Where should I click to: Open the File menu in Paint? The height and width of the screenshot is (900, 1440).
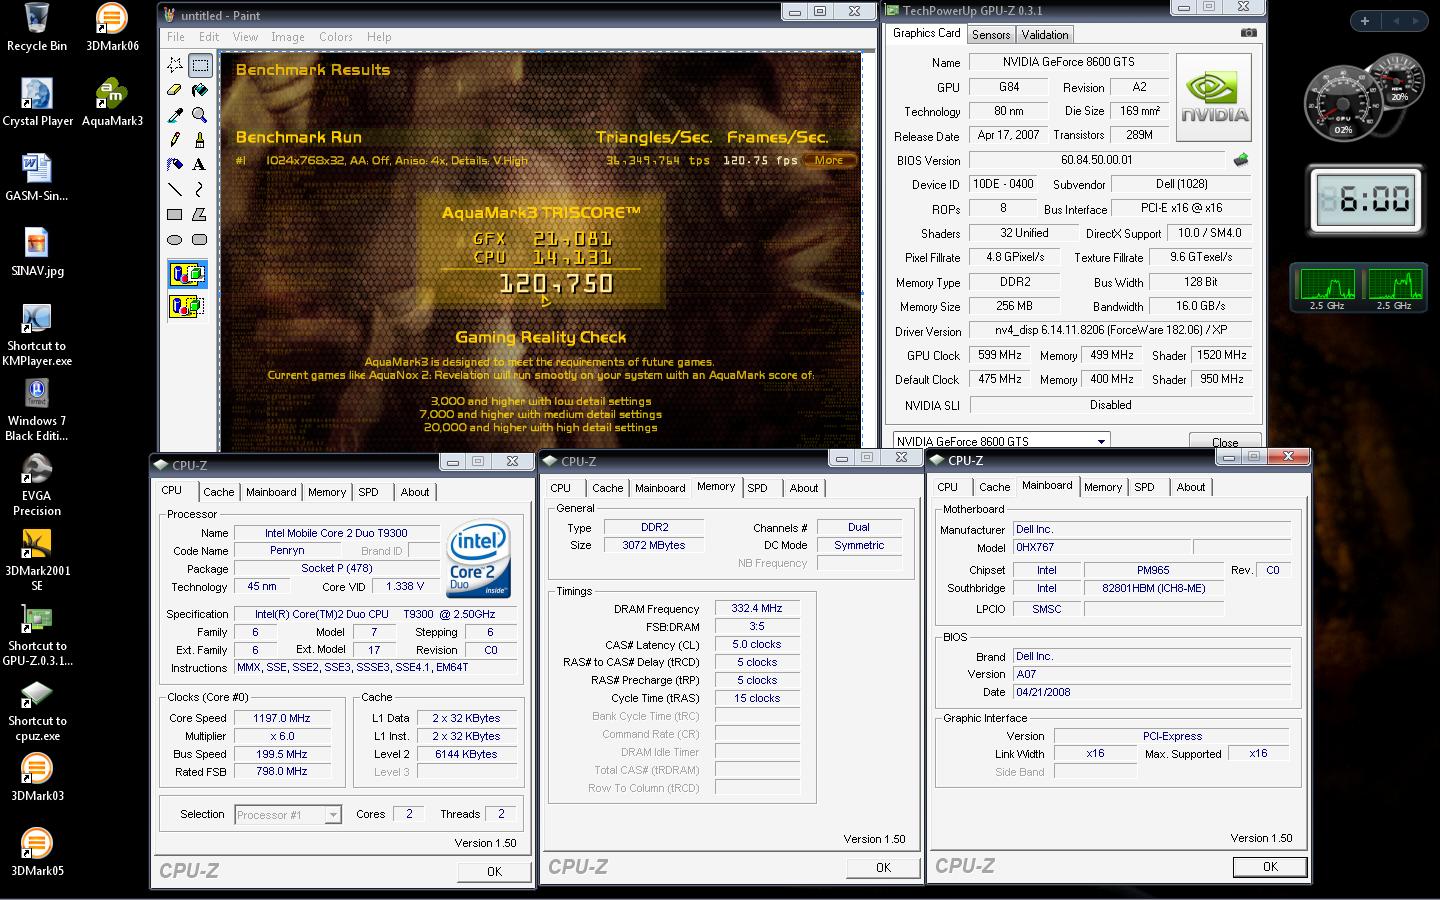coord(176,37)
